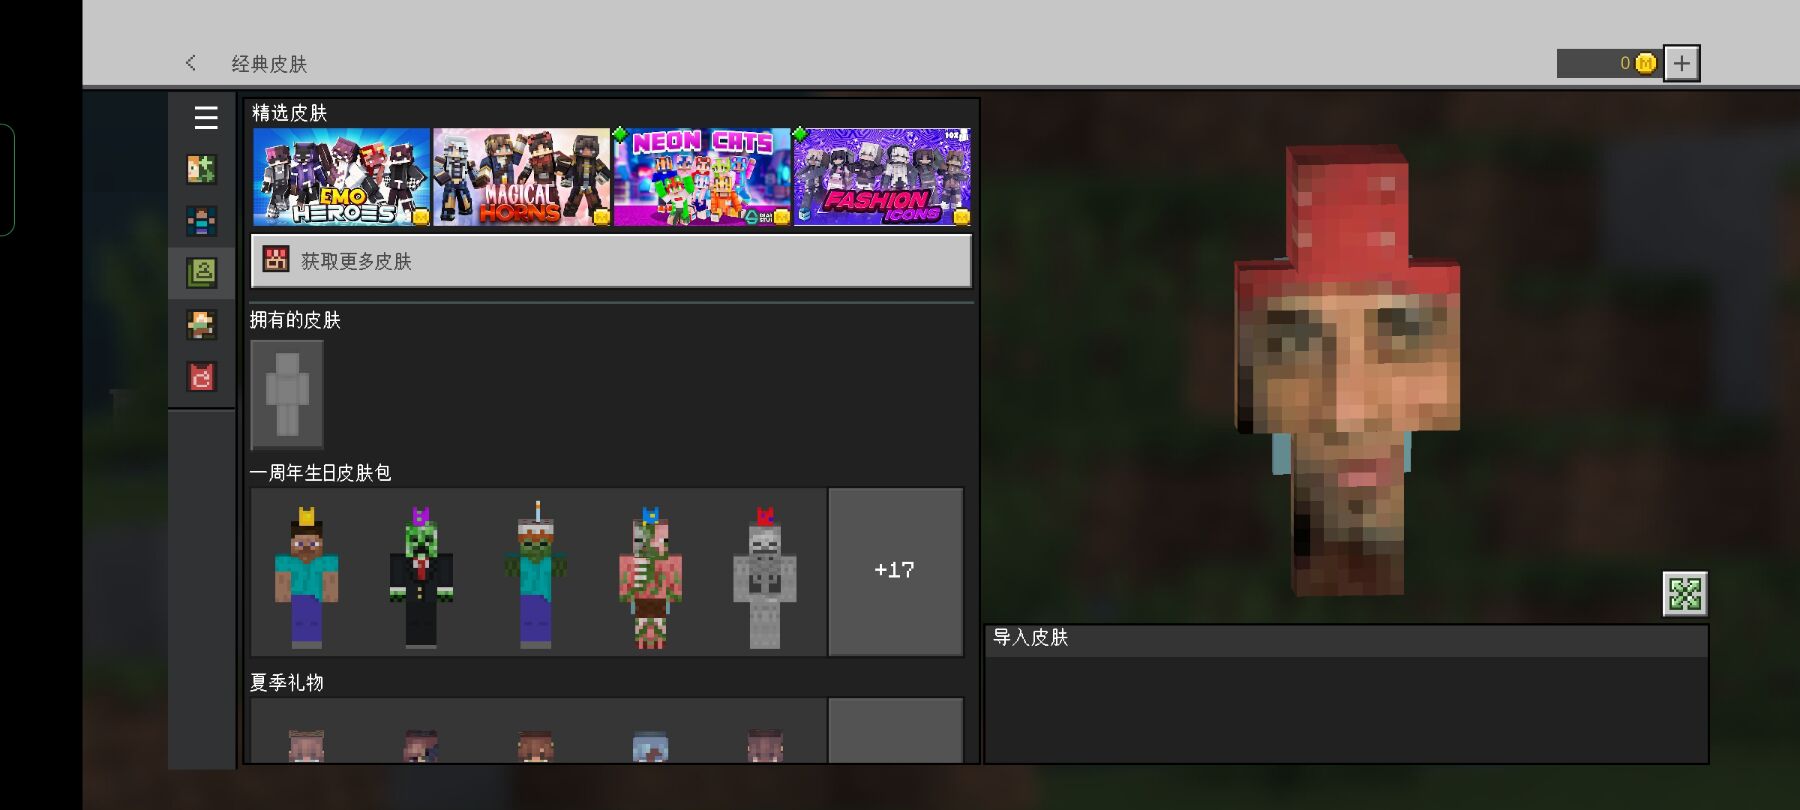
Task: Add coins with the plus button
Action: 1682,63
